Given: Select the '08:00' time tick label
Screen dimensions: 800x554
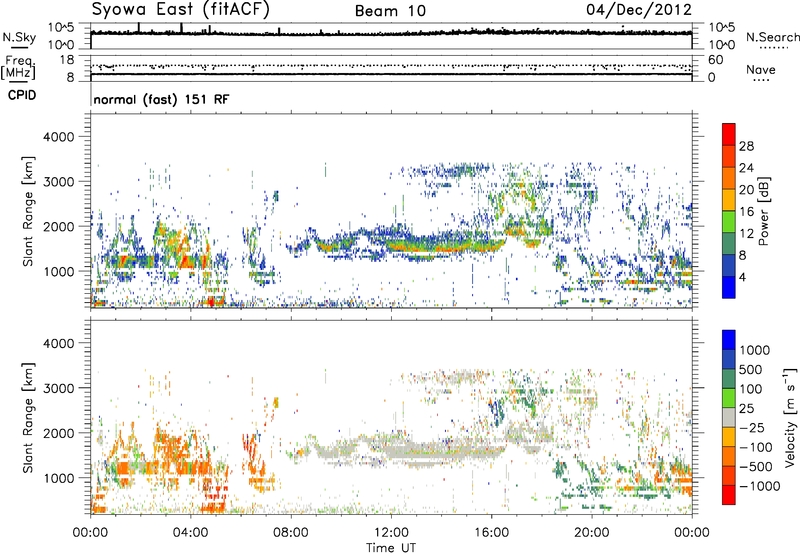Looking at the screenshot, I should click(x=291, y=533).
